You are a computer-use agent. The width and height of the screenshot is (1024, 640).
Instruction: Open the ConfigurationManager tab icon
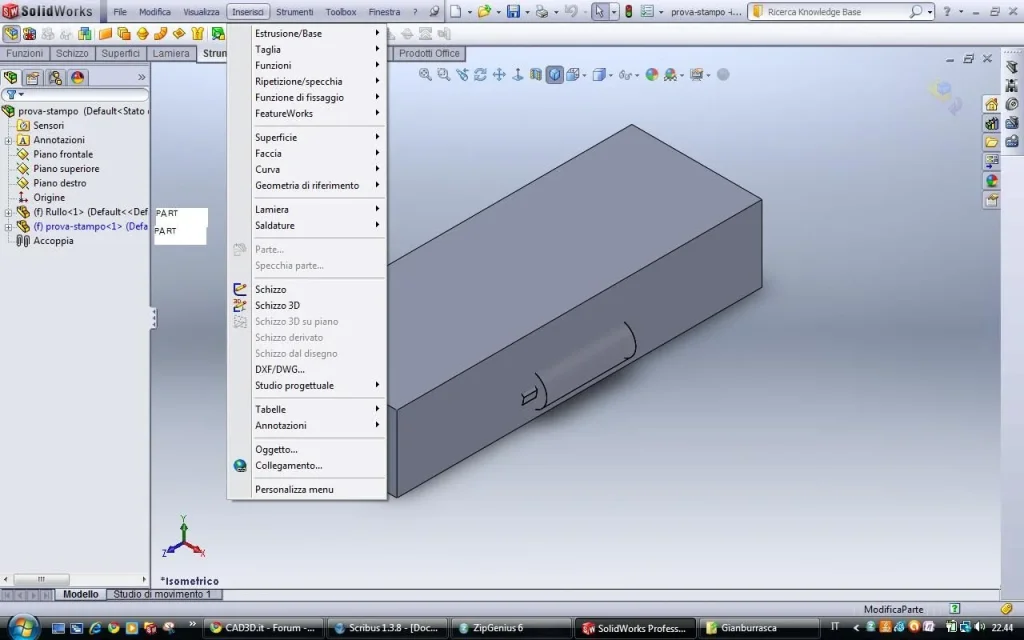click(55, 78)
